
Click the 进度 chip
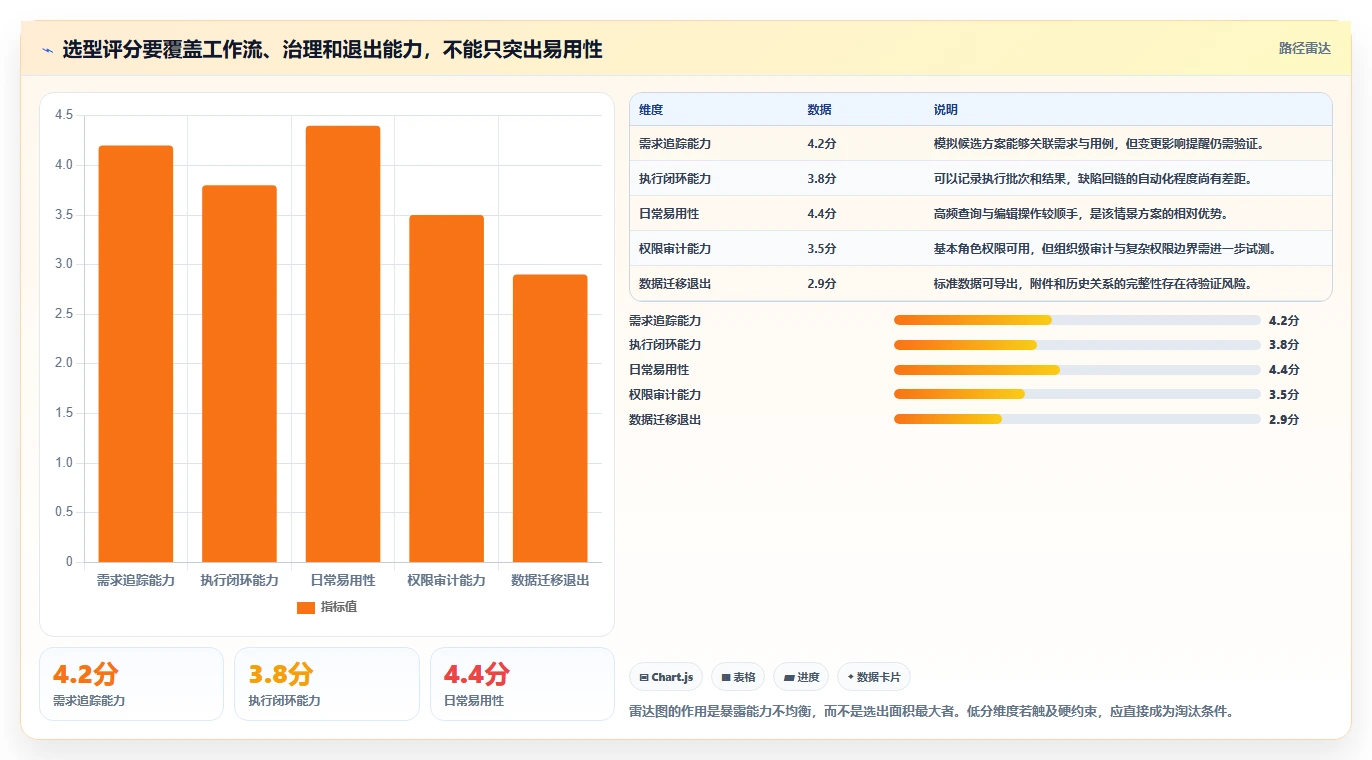point(801,677)
